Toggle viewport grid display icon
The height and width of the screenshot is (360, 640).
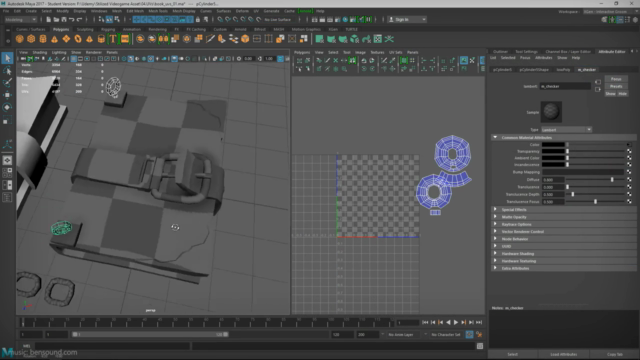point(74,59)
